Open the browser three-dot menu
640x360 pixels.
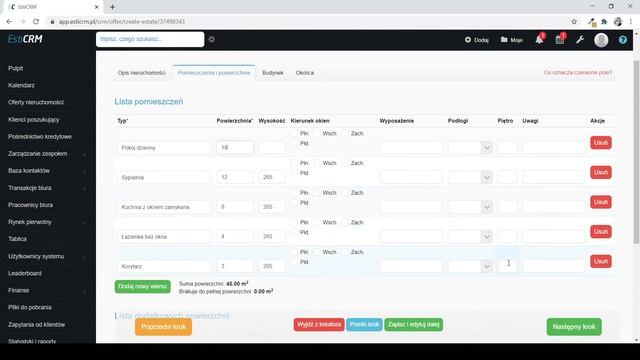point(631,21)
